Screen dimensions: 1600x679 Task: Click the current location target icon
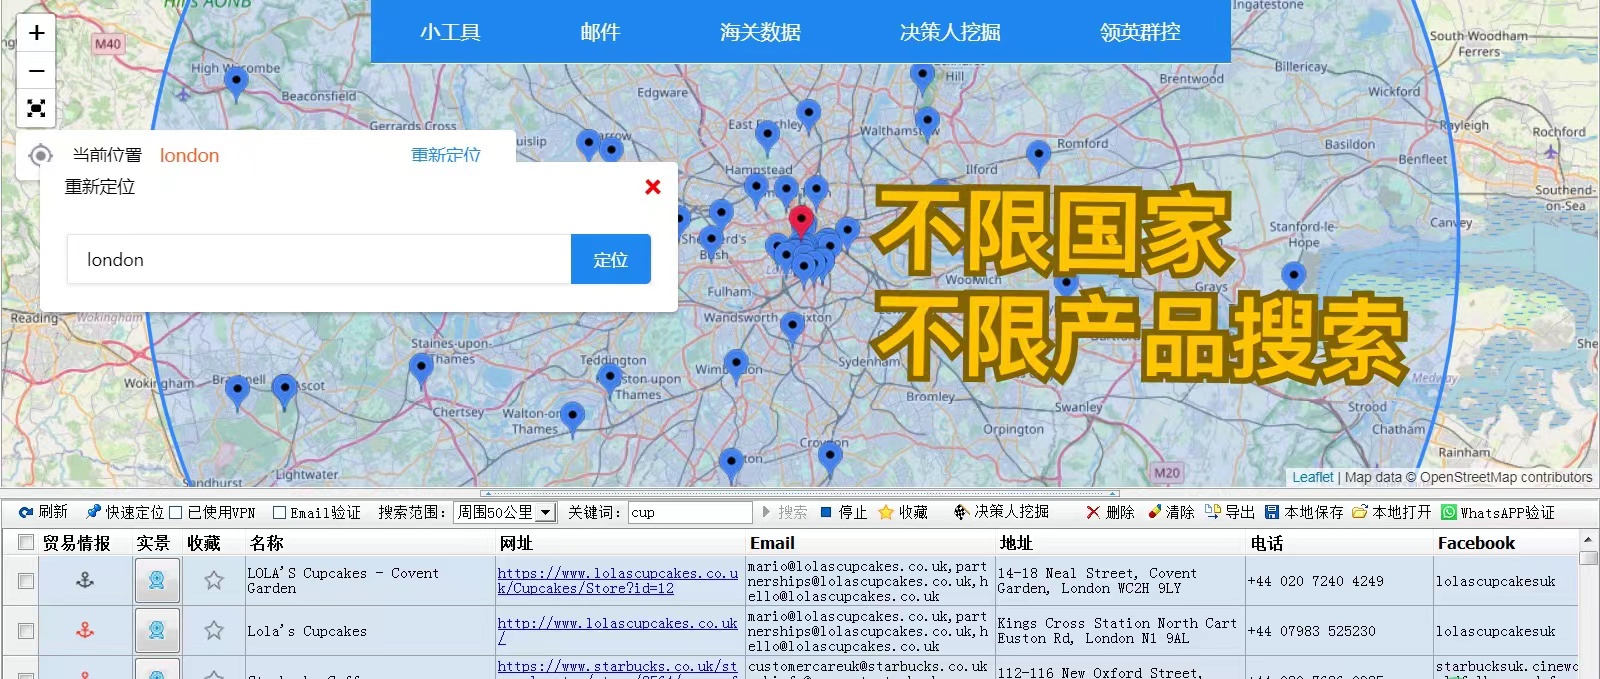pyautogui.click(x=40, y=155)
